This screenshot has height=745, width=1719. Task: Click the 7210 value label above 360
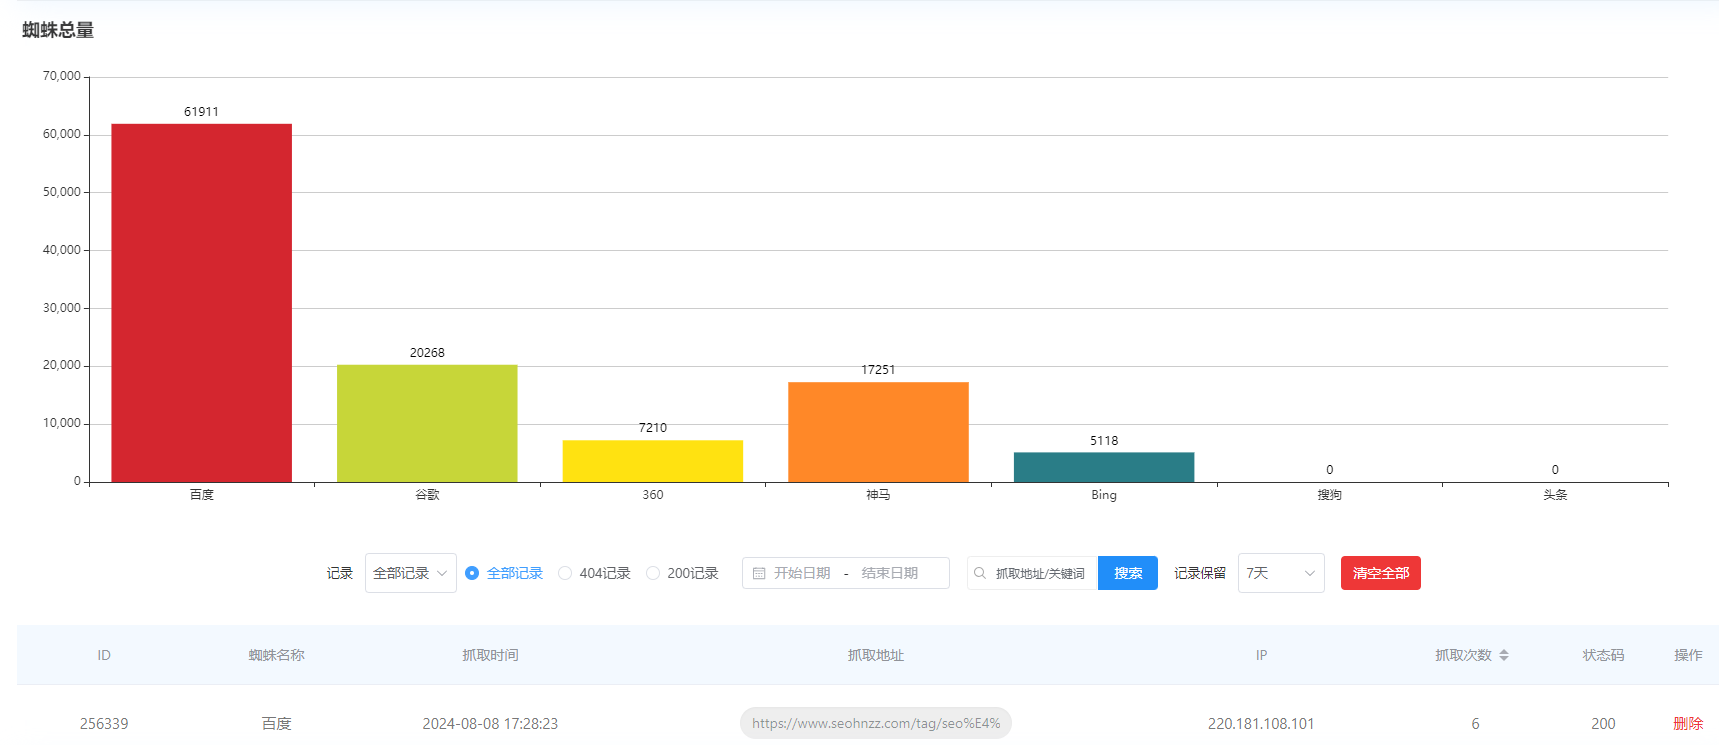[653, 428]
